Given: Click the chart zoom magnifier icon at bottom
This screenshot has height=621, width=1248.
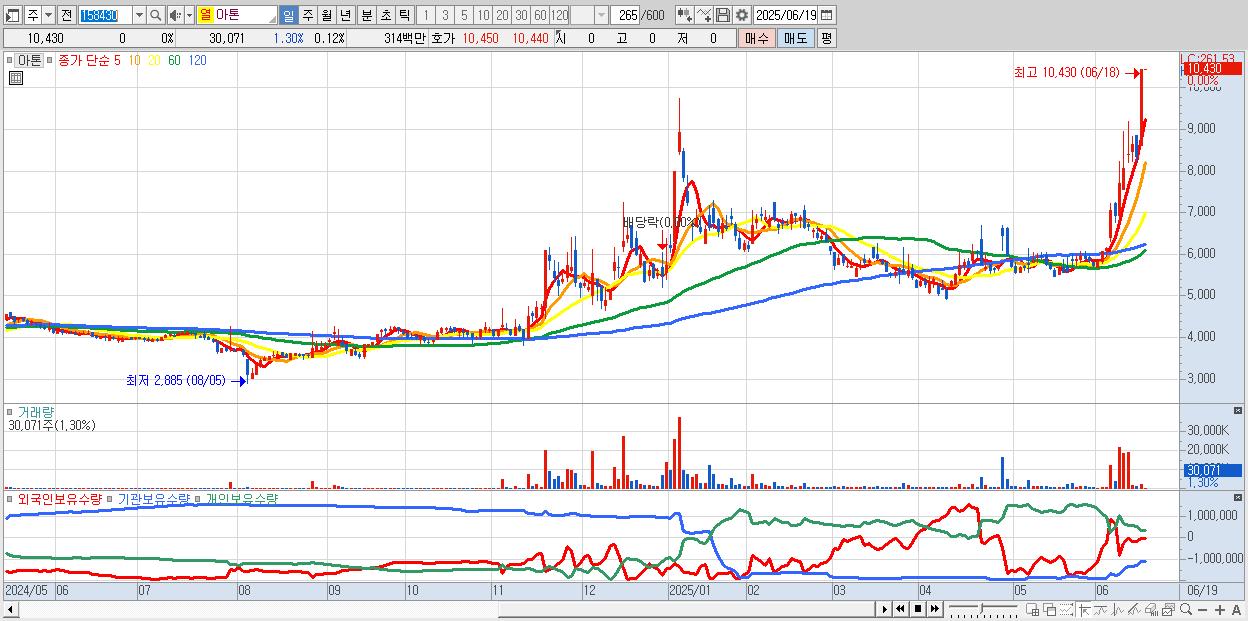Looking at the screenshot, I should point(1186,609).
